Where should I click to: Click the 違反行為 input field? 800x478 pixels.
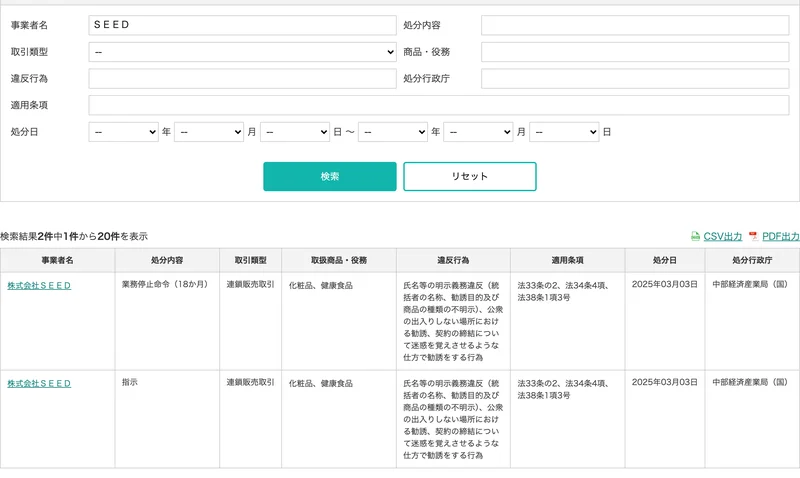(242, 79)
